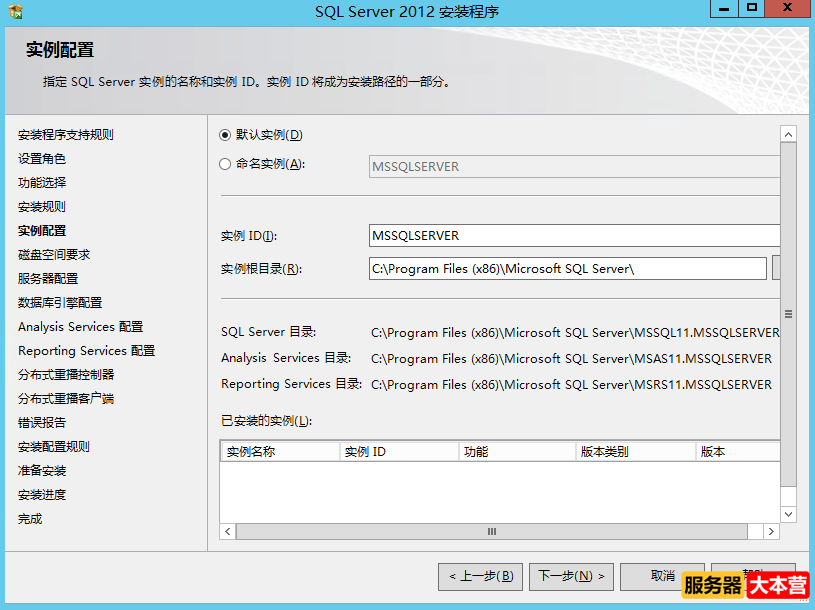The width and height of the screenshot is (815, 610).
Task: Select 分布式重播客户端 step
Action: (66, 399)
